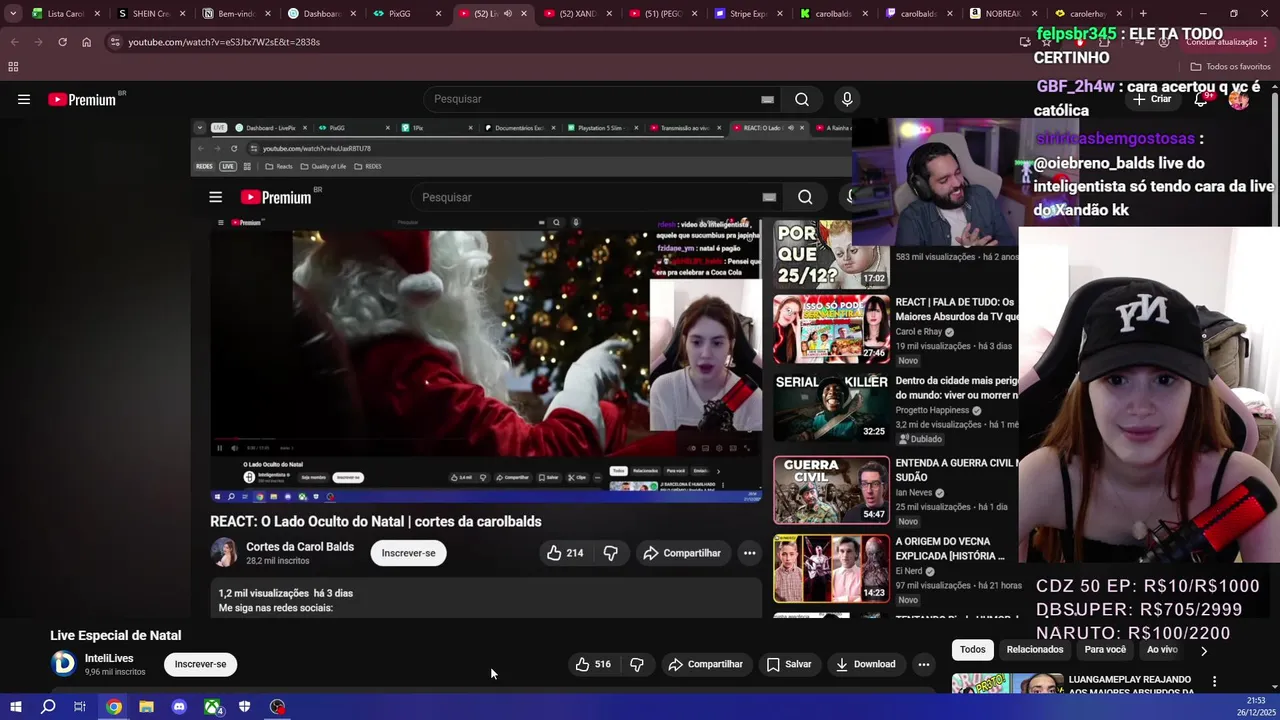Image resolution: width=1280 pixels, height=720 pixels.
Task: Open the YouTube guide hamburger menu
Action: 24,99
